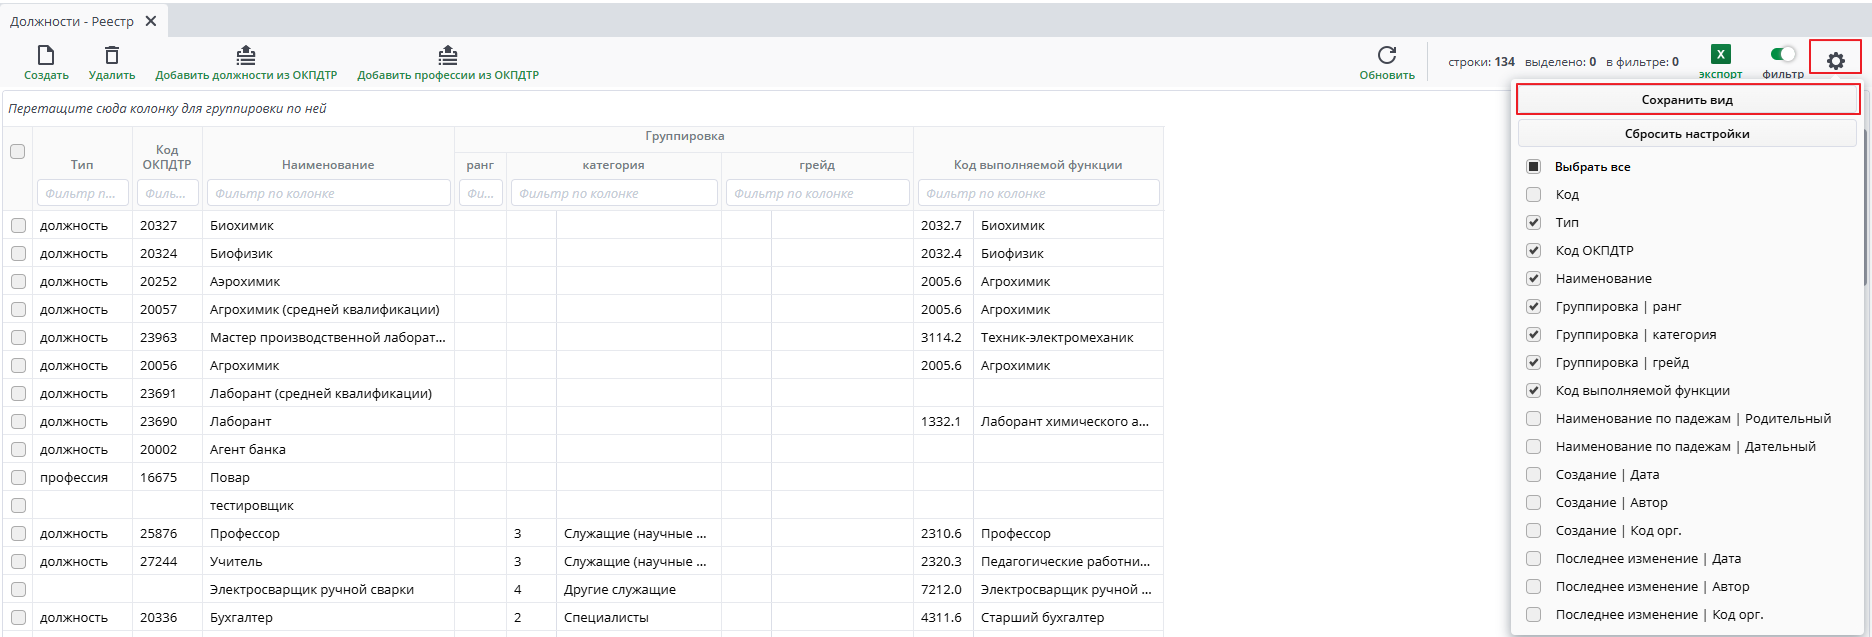Export the table via Excel icon
Image resolution: width=1872 pixels, height=637 pixels.
point(1720,55)
